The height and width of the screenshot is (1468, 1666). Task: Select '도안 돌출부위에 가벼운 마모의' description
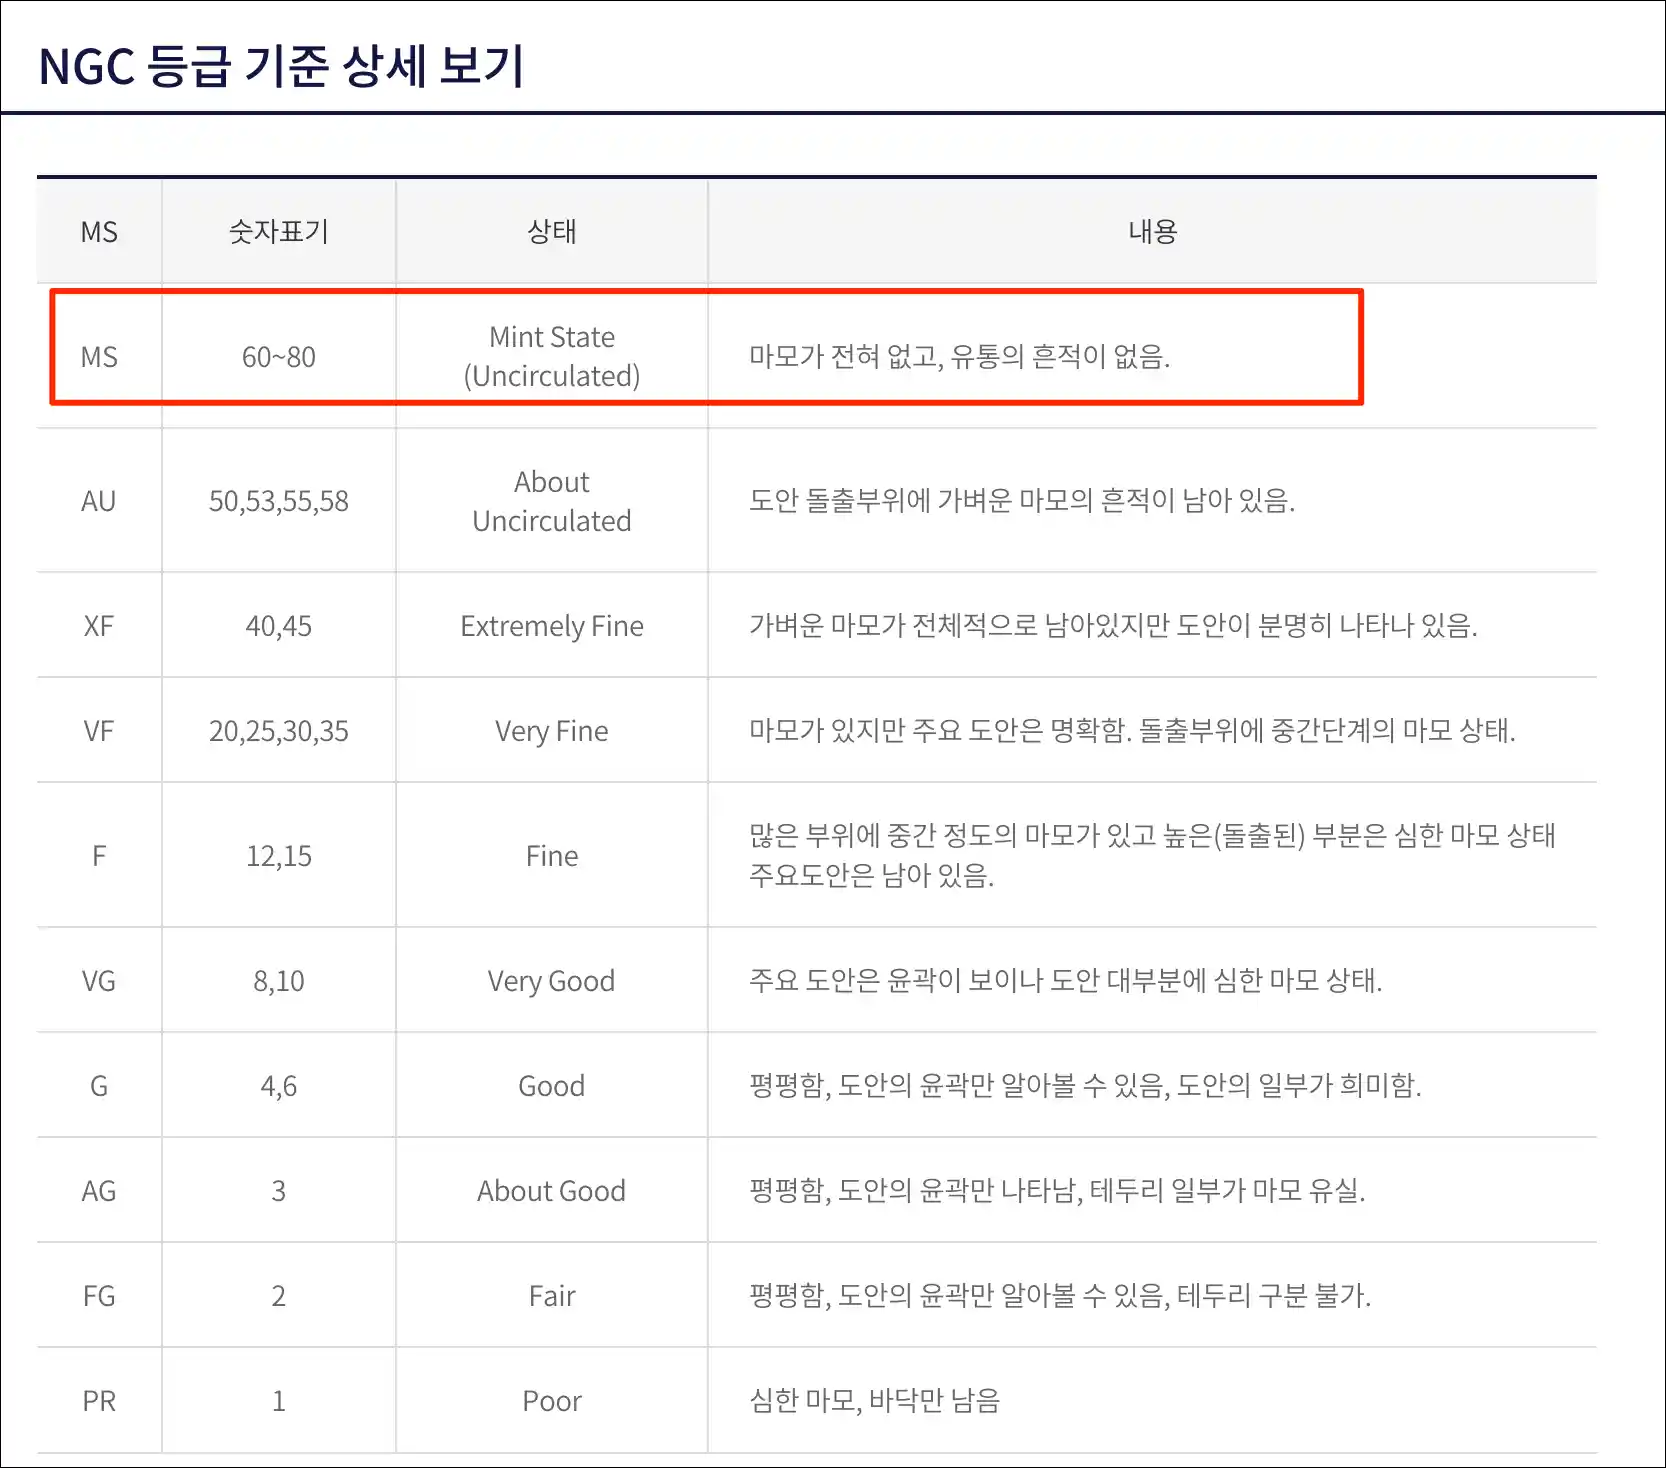click(x=1022, y=500)
